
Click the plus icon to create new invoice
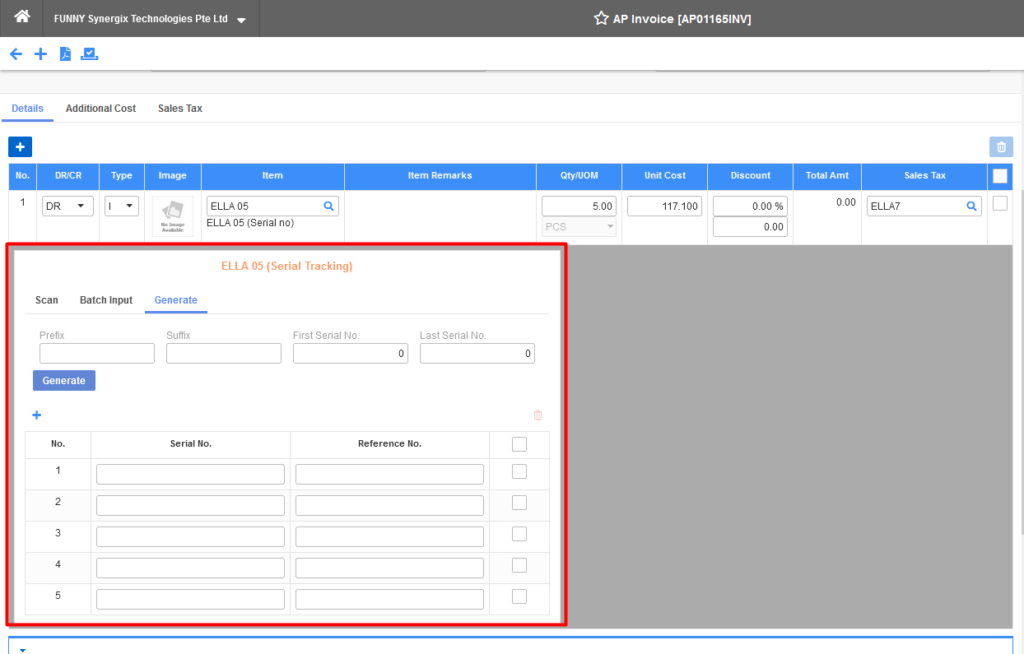click(40, 53)
